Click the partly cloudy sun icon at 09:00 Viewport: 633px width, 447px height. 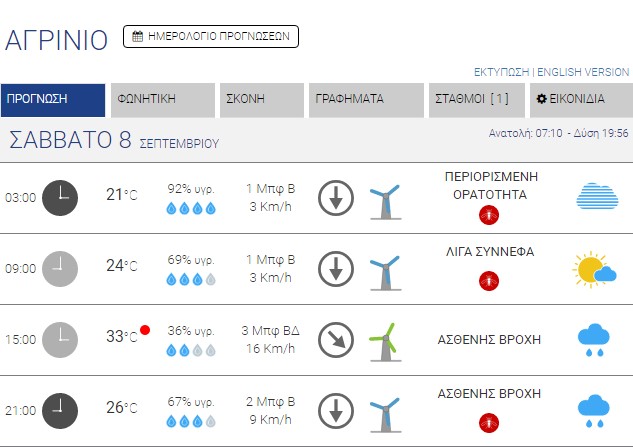click(x=594, y=268)
